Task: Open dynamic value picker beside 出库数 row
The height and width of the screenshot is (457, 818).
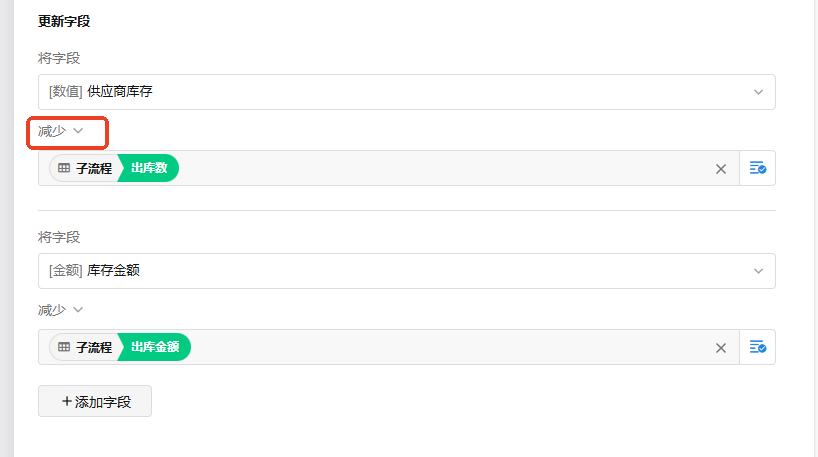Action: pyautogui.click(x=758, y=169)
